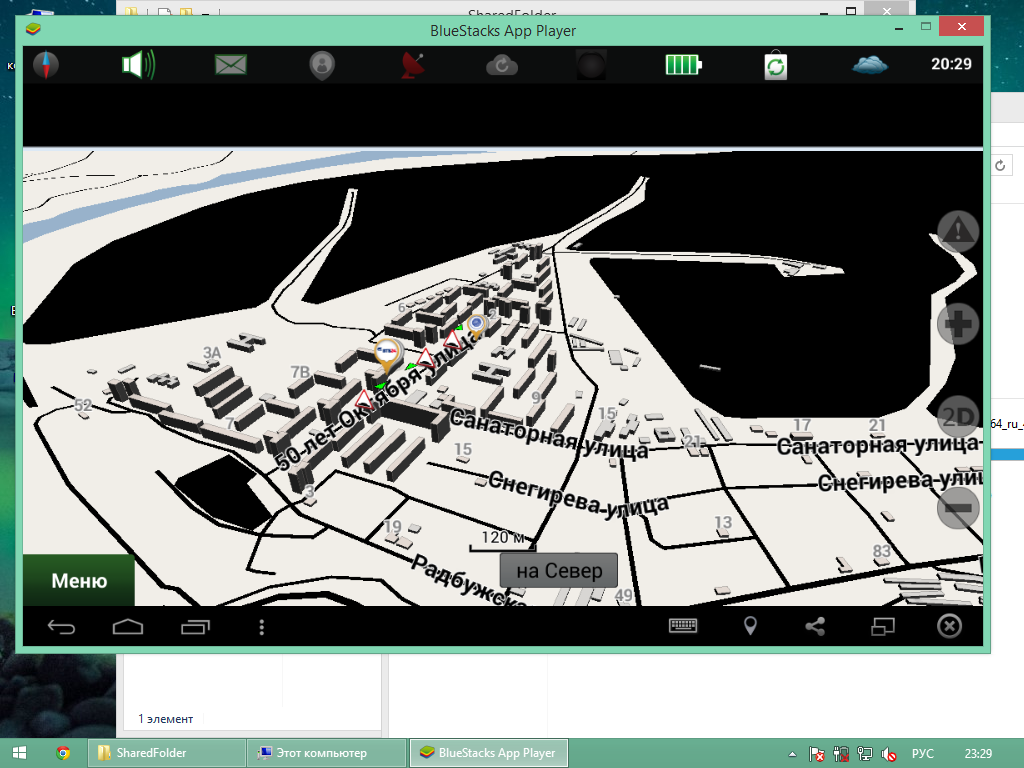The height and width of the screenshot is (768, 1024).
Task: Open messages with the envelope icon
Action: tap(231, 65)
